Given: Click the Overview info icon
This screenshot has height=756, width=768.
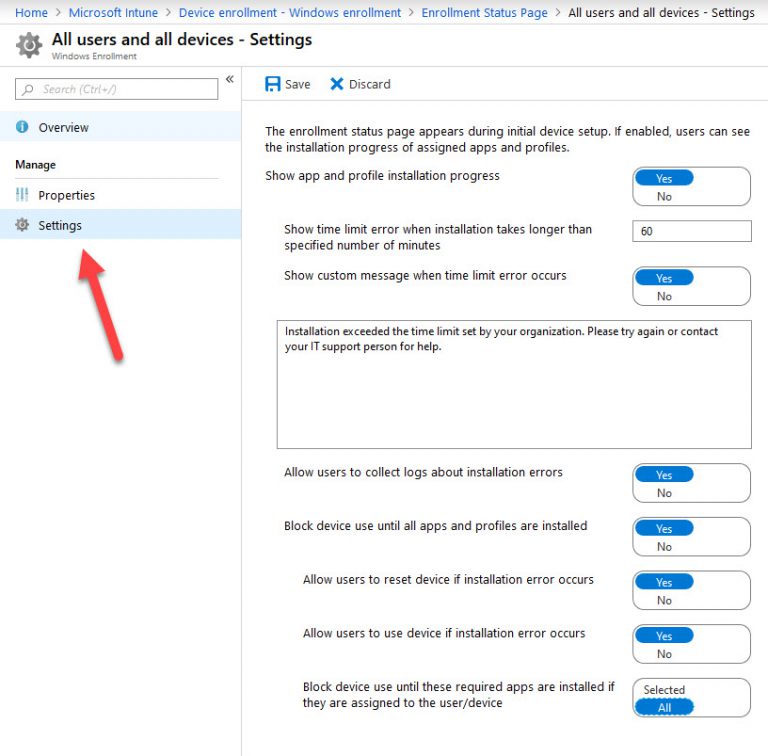Looking at the screenshot, I should [22, 127].
